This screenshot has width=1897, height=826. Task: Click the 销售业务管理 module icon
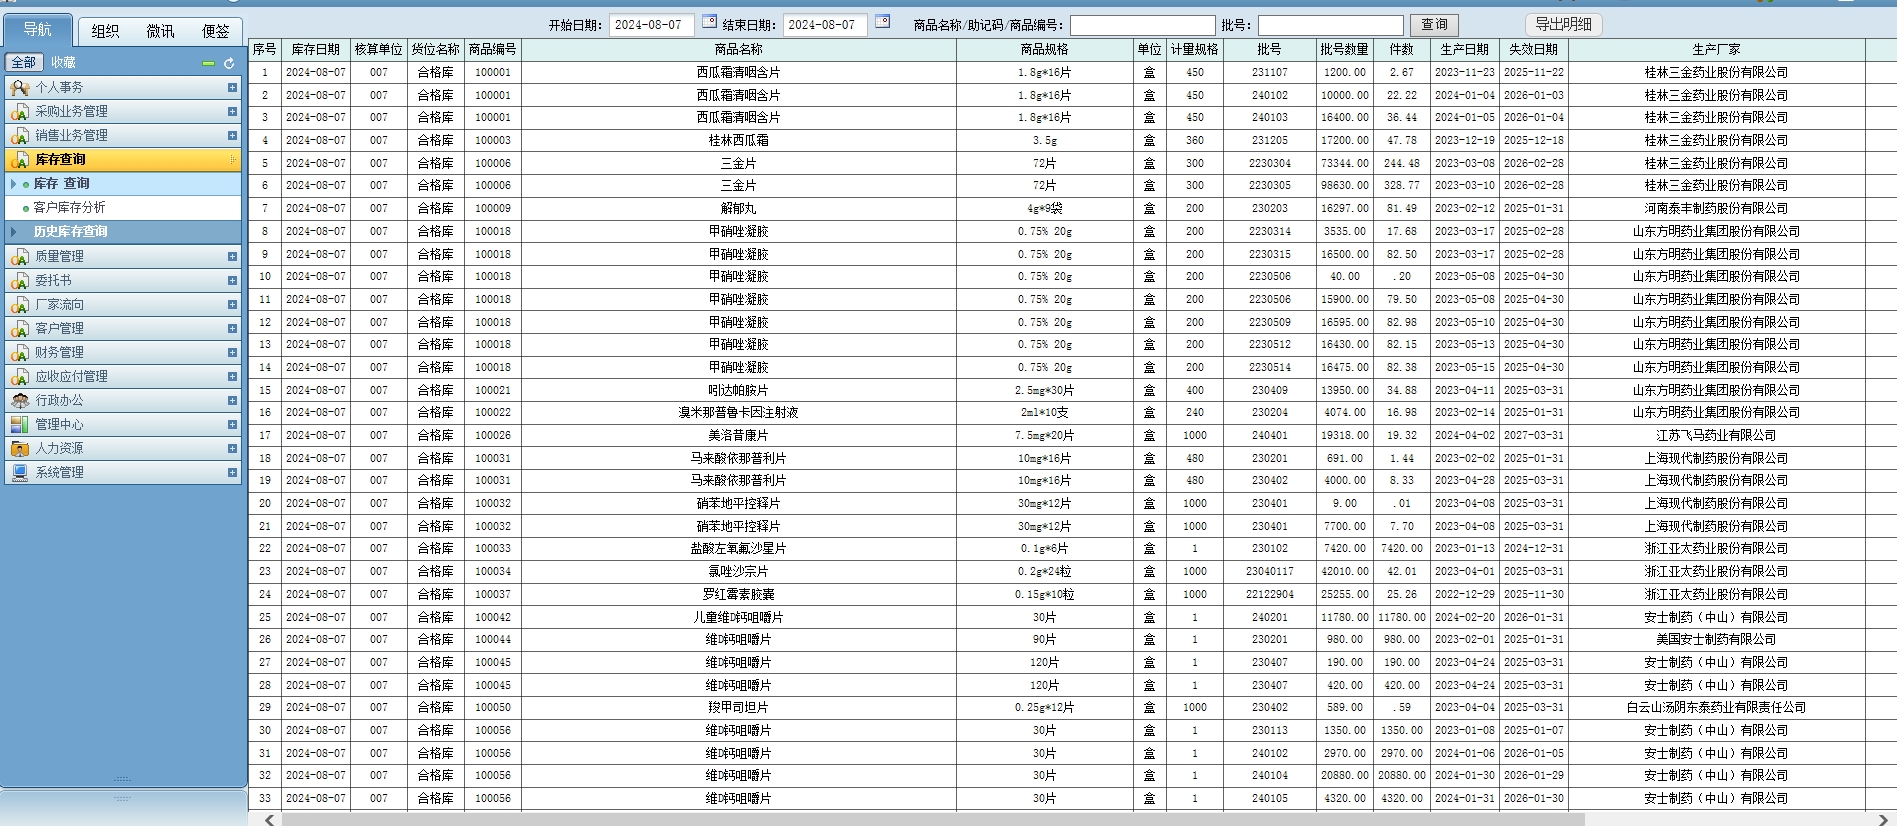click(x=19, y=136)
